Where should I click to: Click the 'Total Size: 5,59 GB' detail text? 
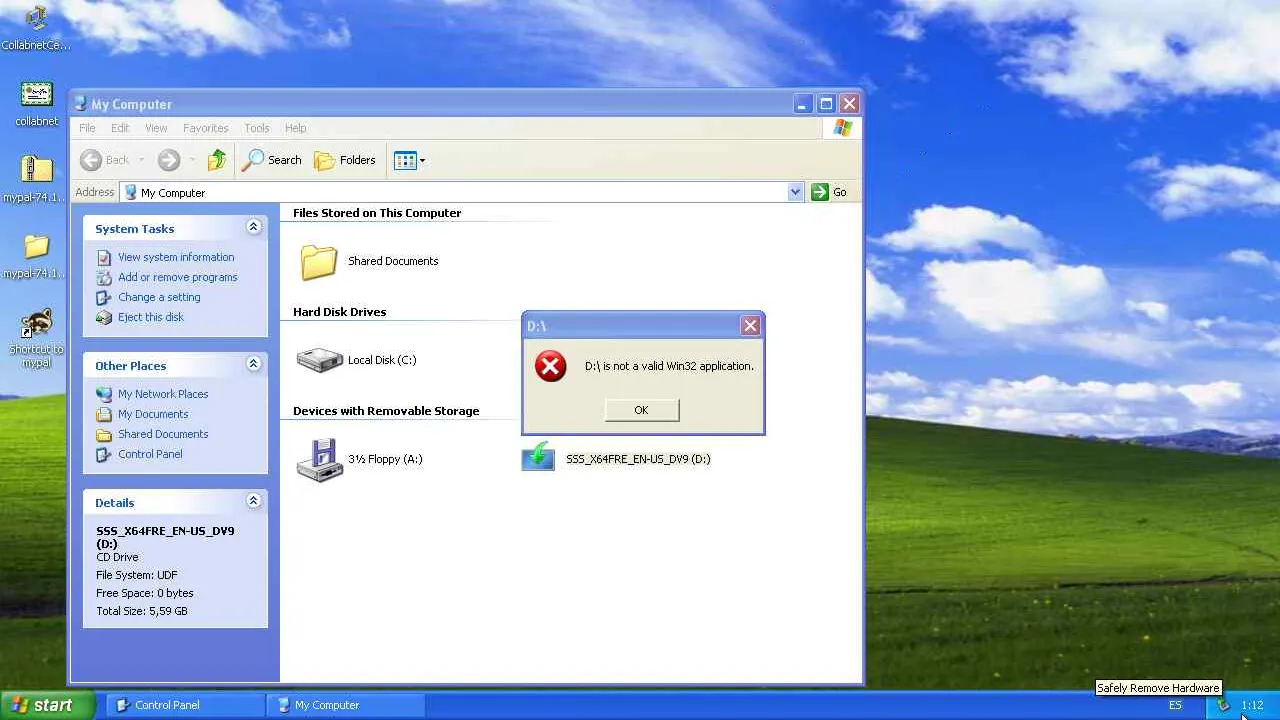click(142, 611)
